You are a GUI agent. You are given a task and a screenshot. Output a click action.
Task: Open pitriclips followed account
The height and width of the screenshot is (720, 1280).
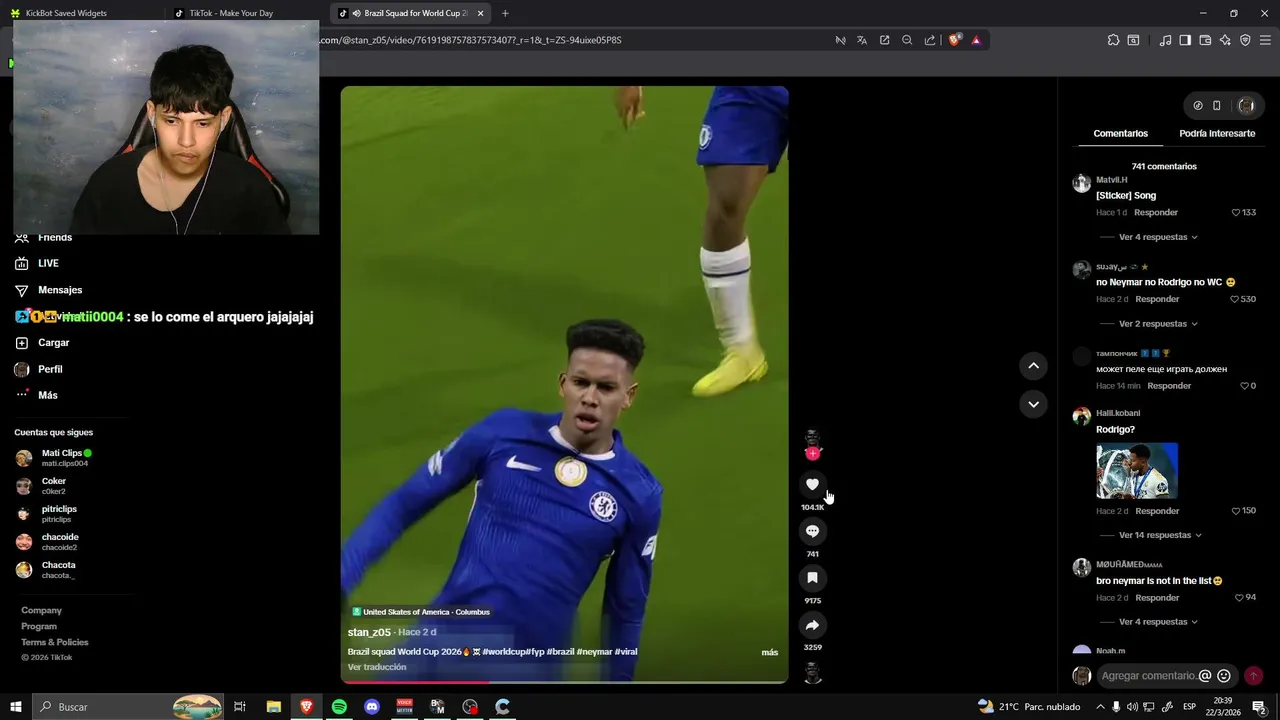[59, 514]
